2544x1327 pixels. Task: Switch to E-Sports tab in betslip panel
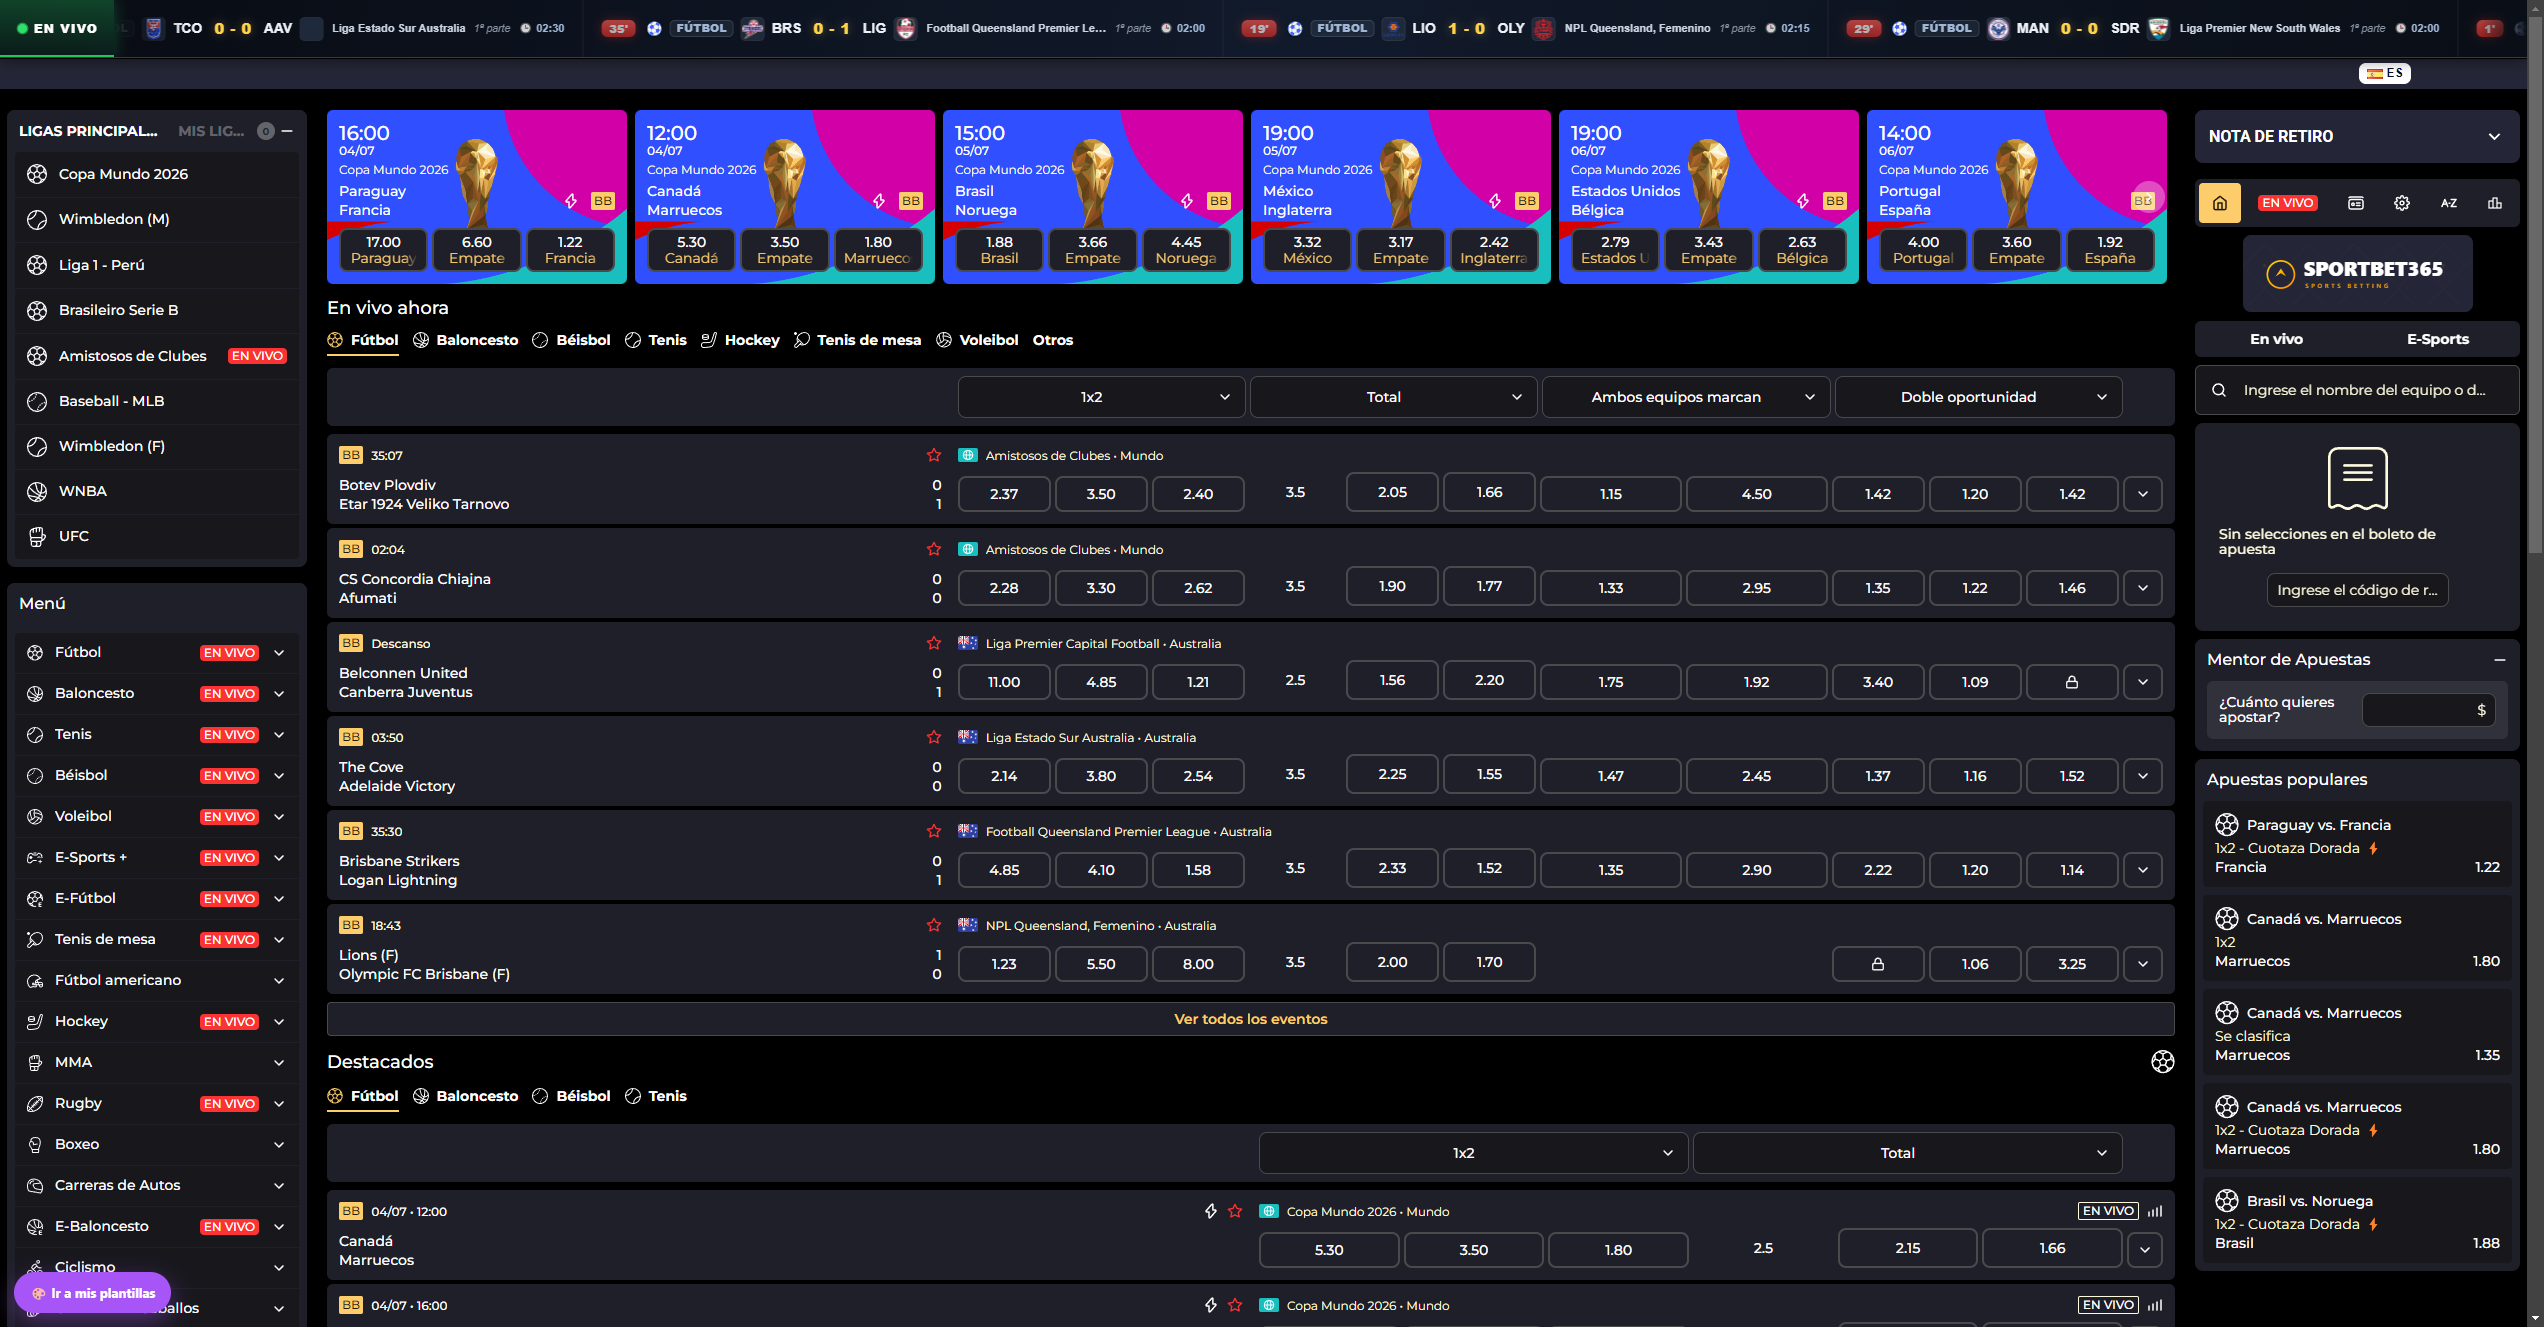click(x=2437, y=339)
